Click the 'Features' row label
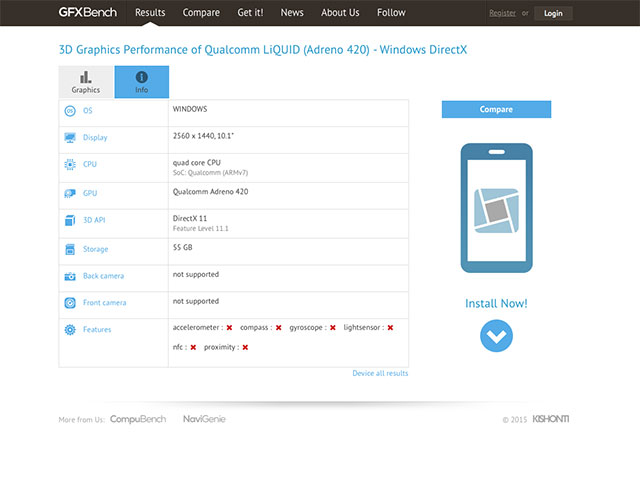 pos(97,330)
